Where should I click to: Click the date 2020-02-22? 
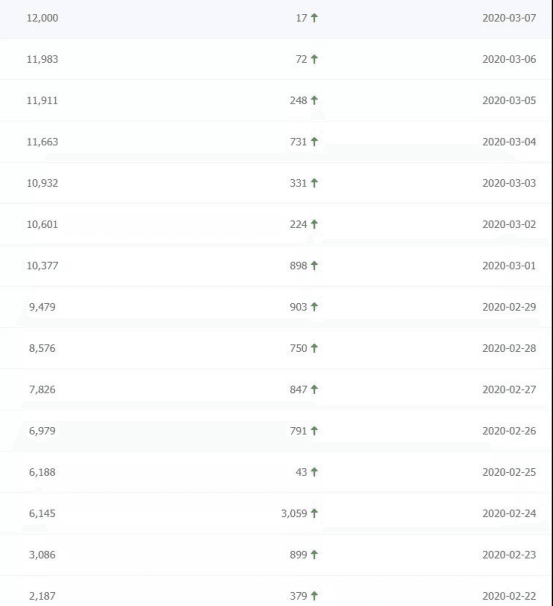pos(509,596)
